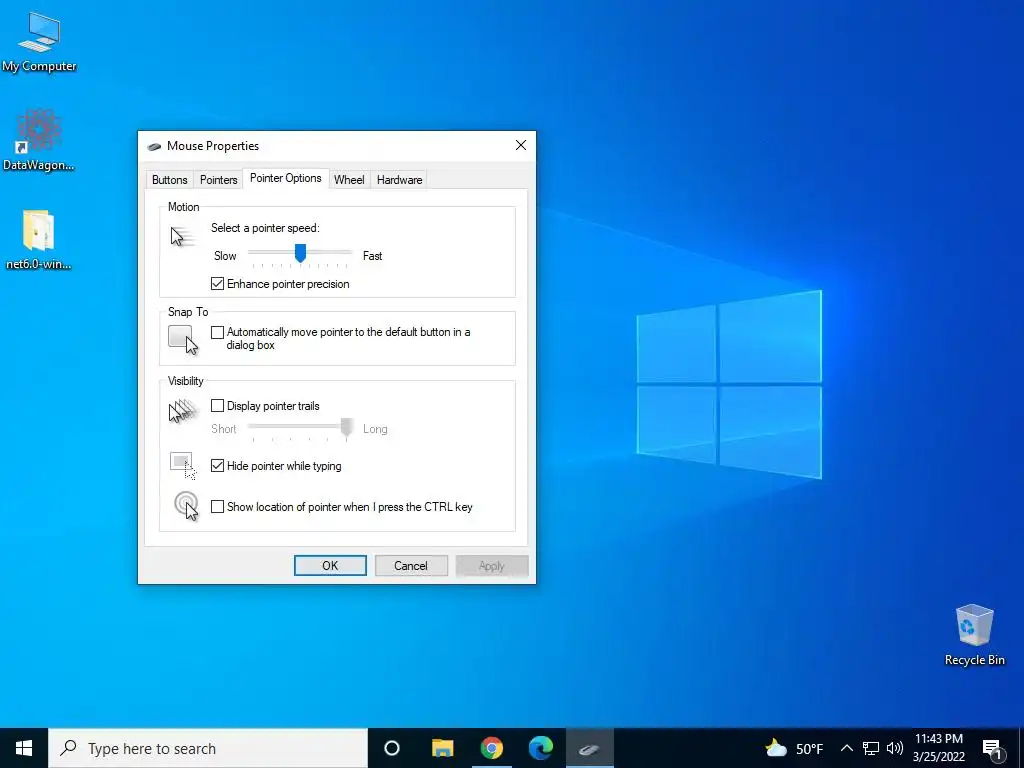Viewport: 1024px width, 768px height.
Task: Click the taskbar search box
Action: click(208, 748)
